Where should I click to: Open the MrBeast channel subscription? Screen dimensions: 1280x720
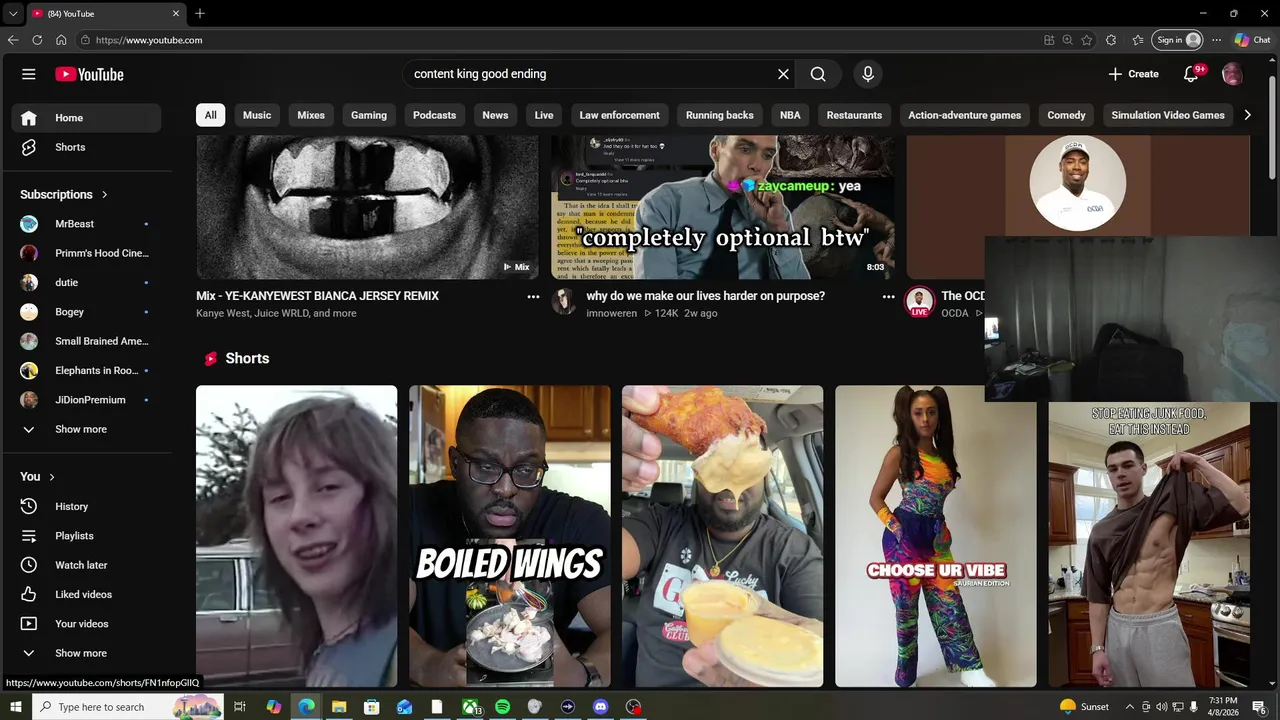click(x=86, y=224)
